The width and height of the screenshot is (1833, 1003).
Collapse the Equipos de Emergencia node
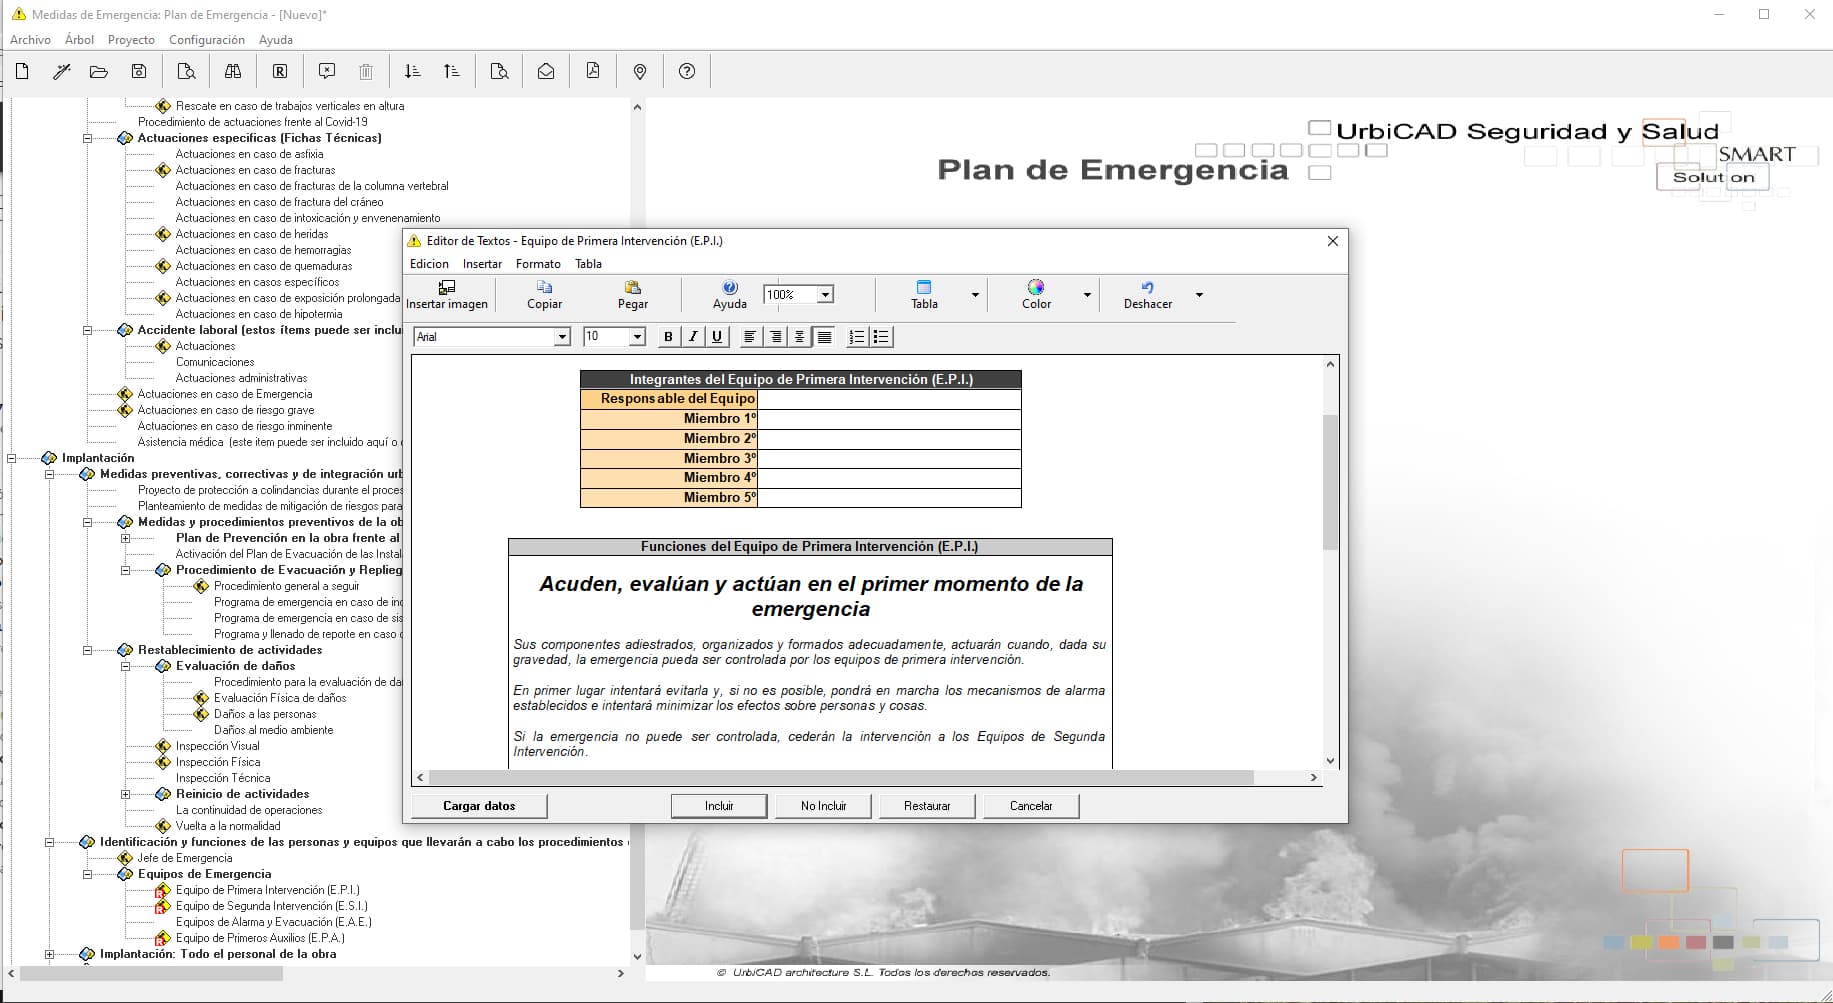coord(87,874)
